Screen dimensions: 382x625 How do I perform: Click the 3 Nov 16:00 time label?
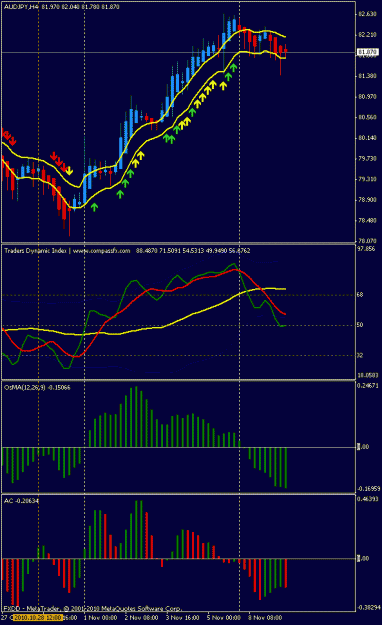[x=183, y=617]
